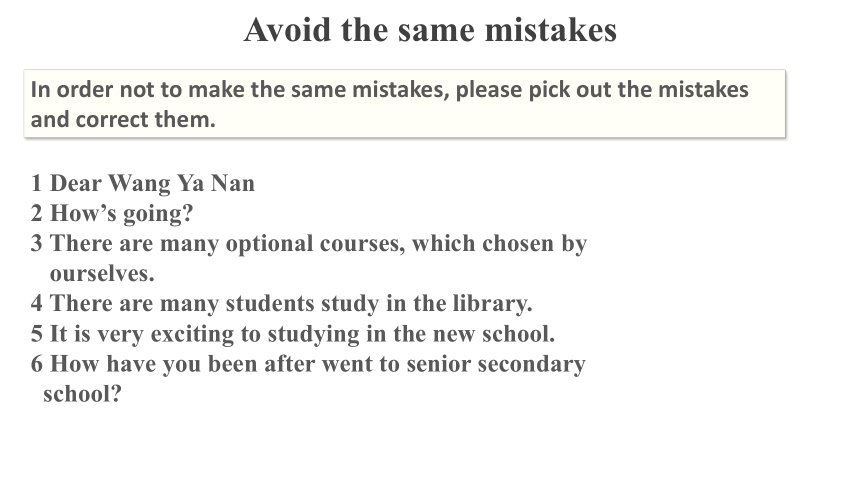860x484 pixels.
Task: Click the 'Avoid the same mistakes' title
Action: click(x=431, y=30)
